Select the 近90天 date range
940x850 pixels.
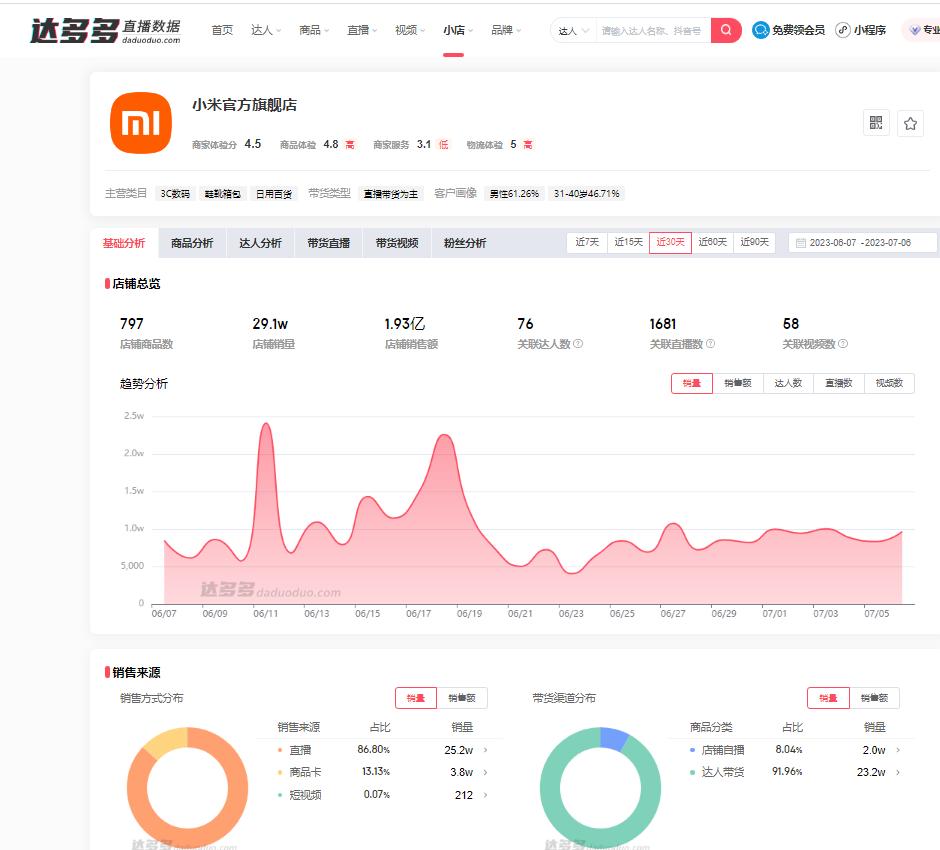point(753,242)
